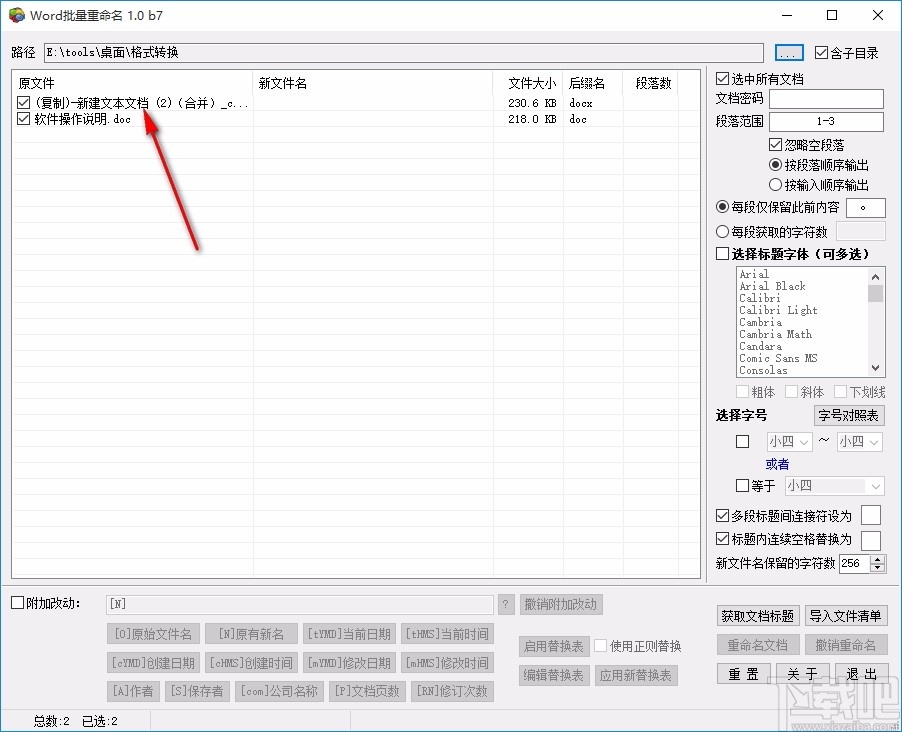Viewport: 902px width, 732px height.
Task: Enable the 粗体 bold option
Action: pos(744,391)
